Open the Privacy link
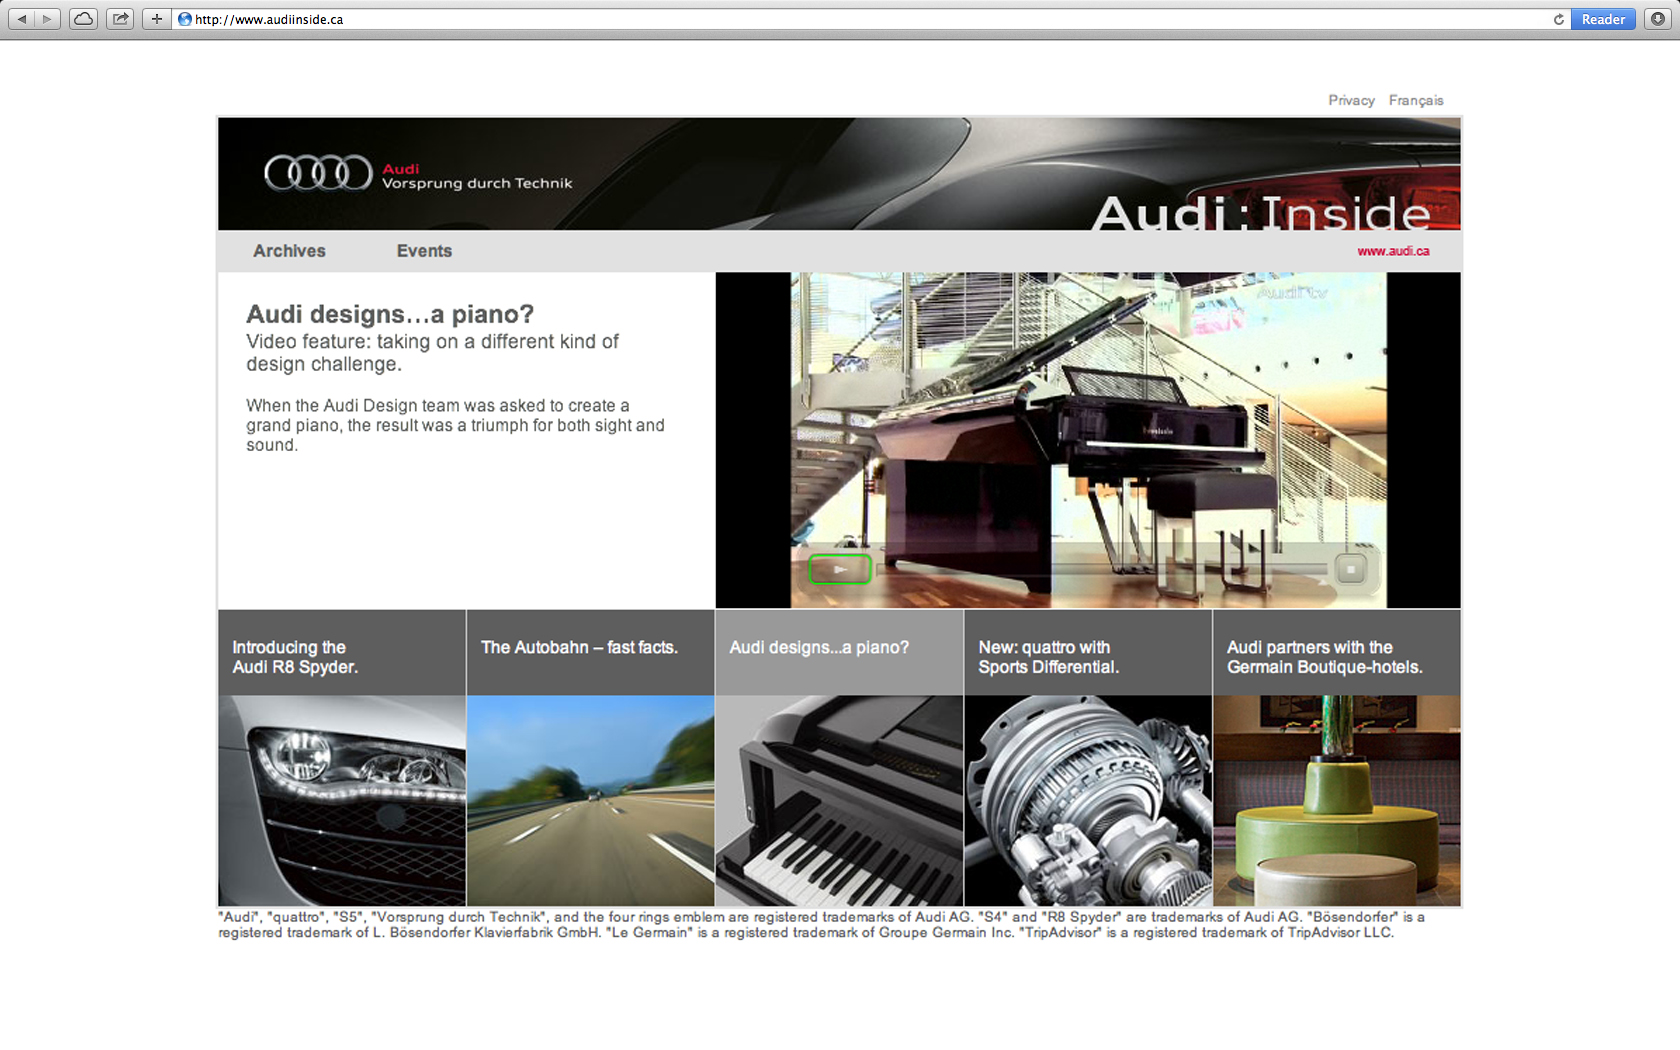The image size is (1680, 1050). point(1351,100)
